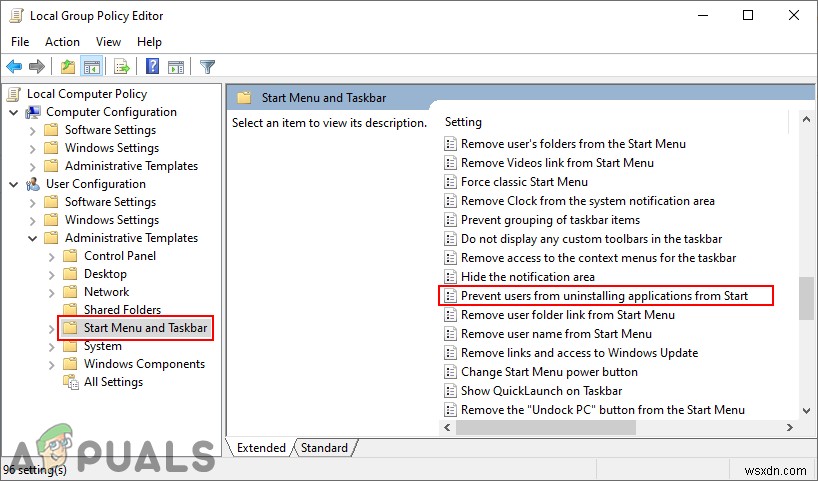The image size is (818, 481).
Task: Click policy icon beside Prevent grouping of taskbar items
Action: click(x=450, y=220)
